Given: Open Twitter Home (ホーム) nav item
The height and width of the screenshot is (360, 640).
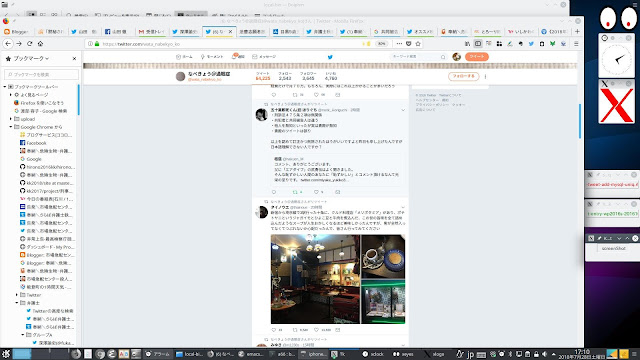Looking at the screenshot, I should [184, 57].
